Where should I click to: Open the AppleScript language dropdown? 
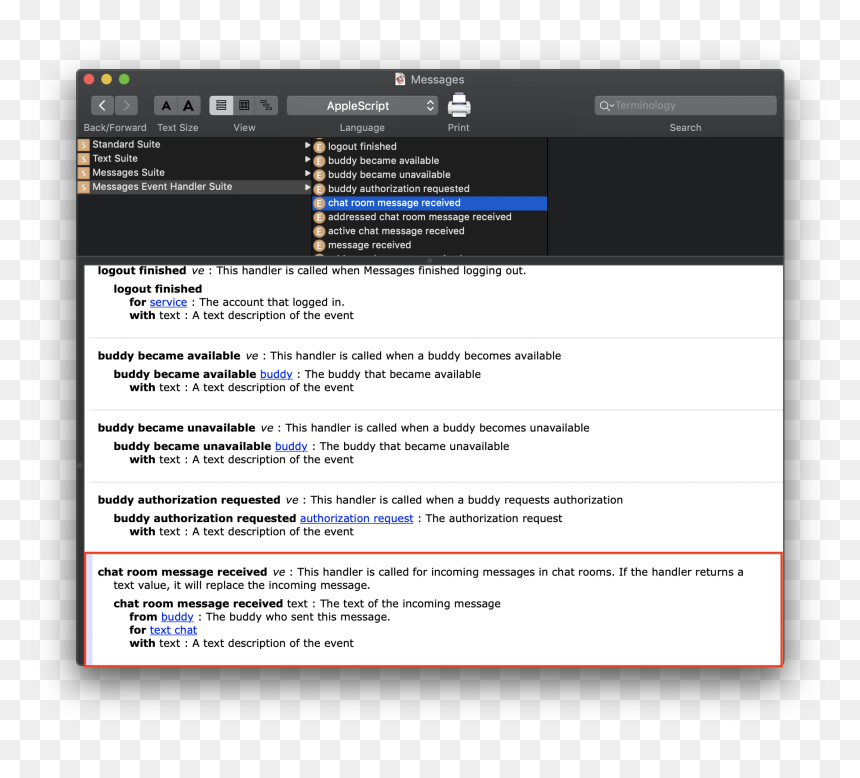[x=362, y=105]
